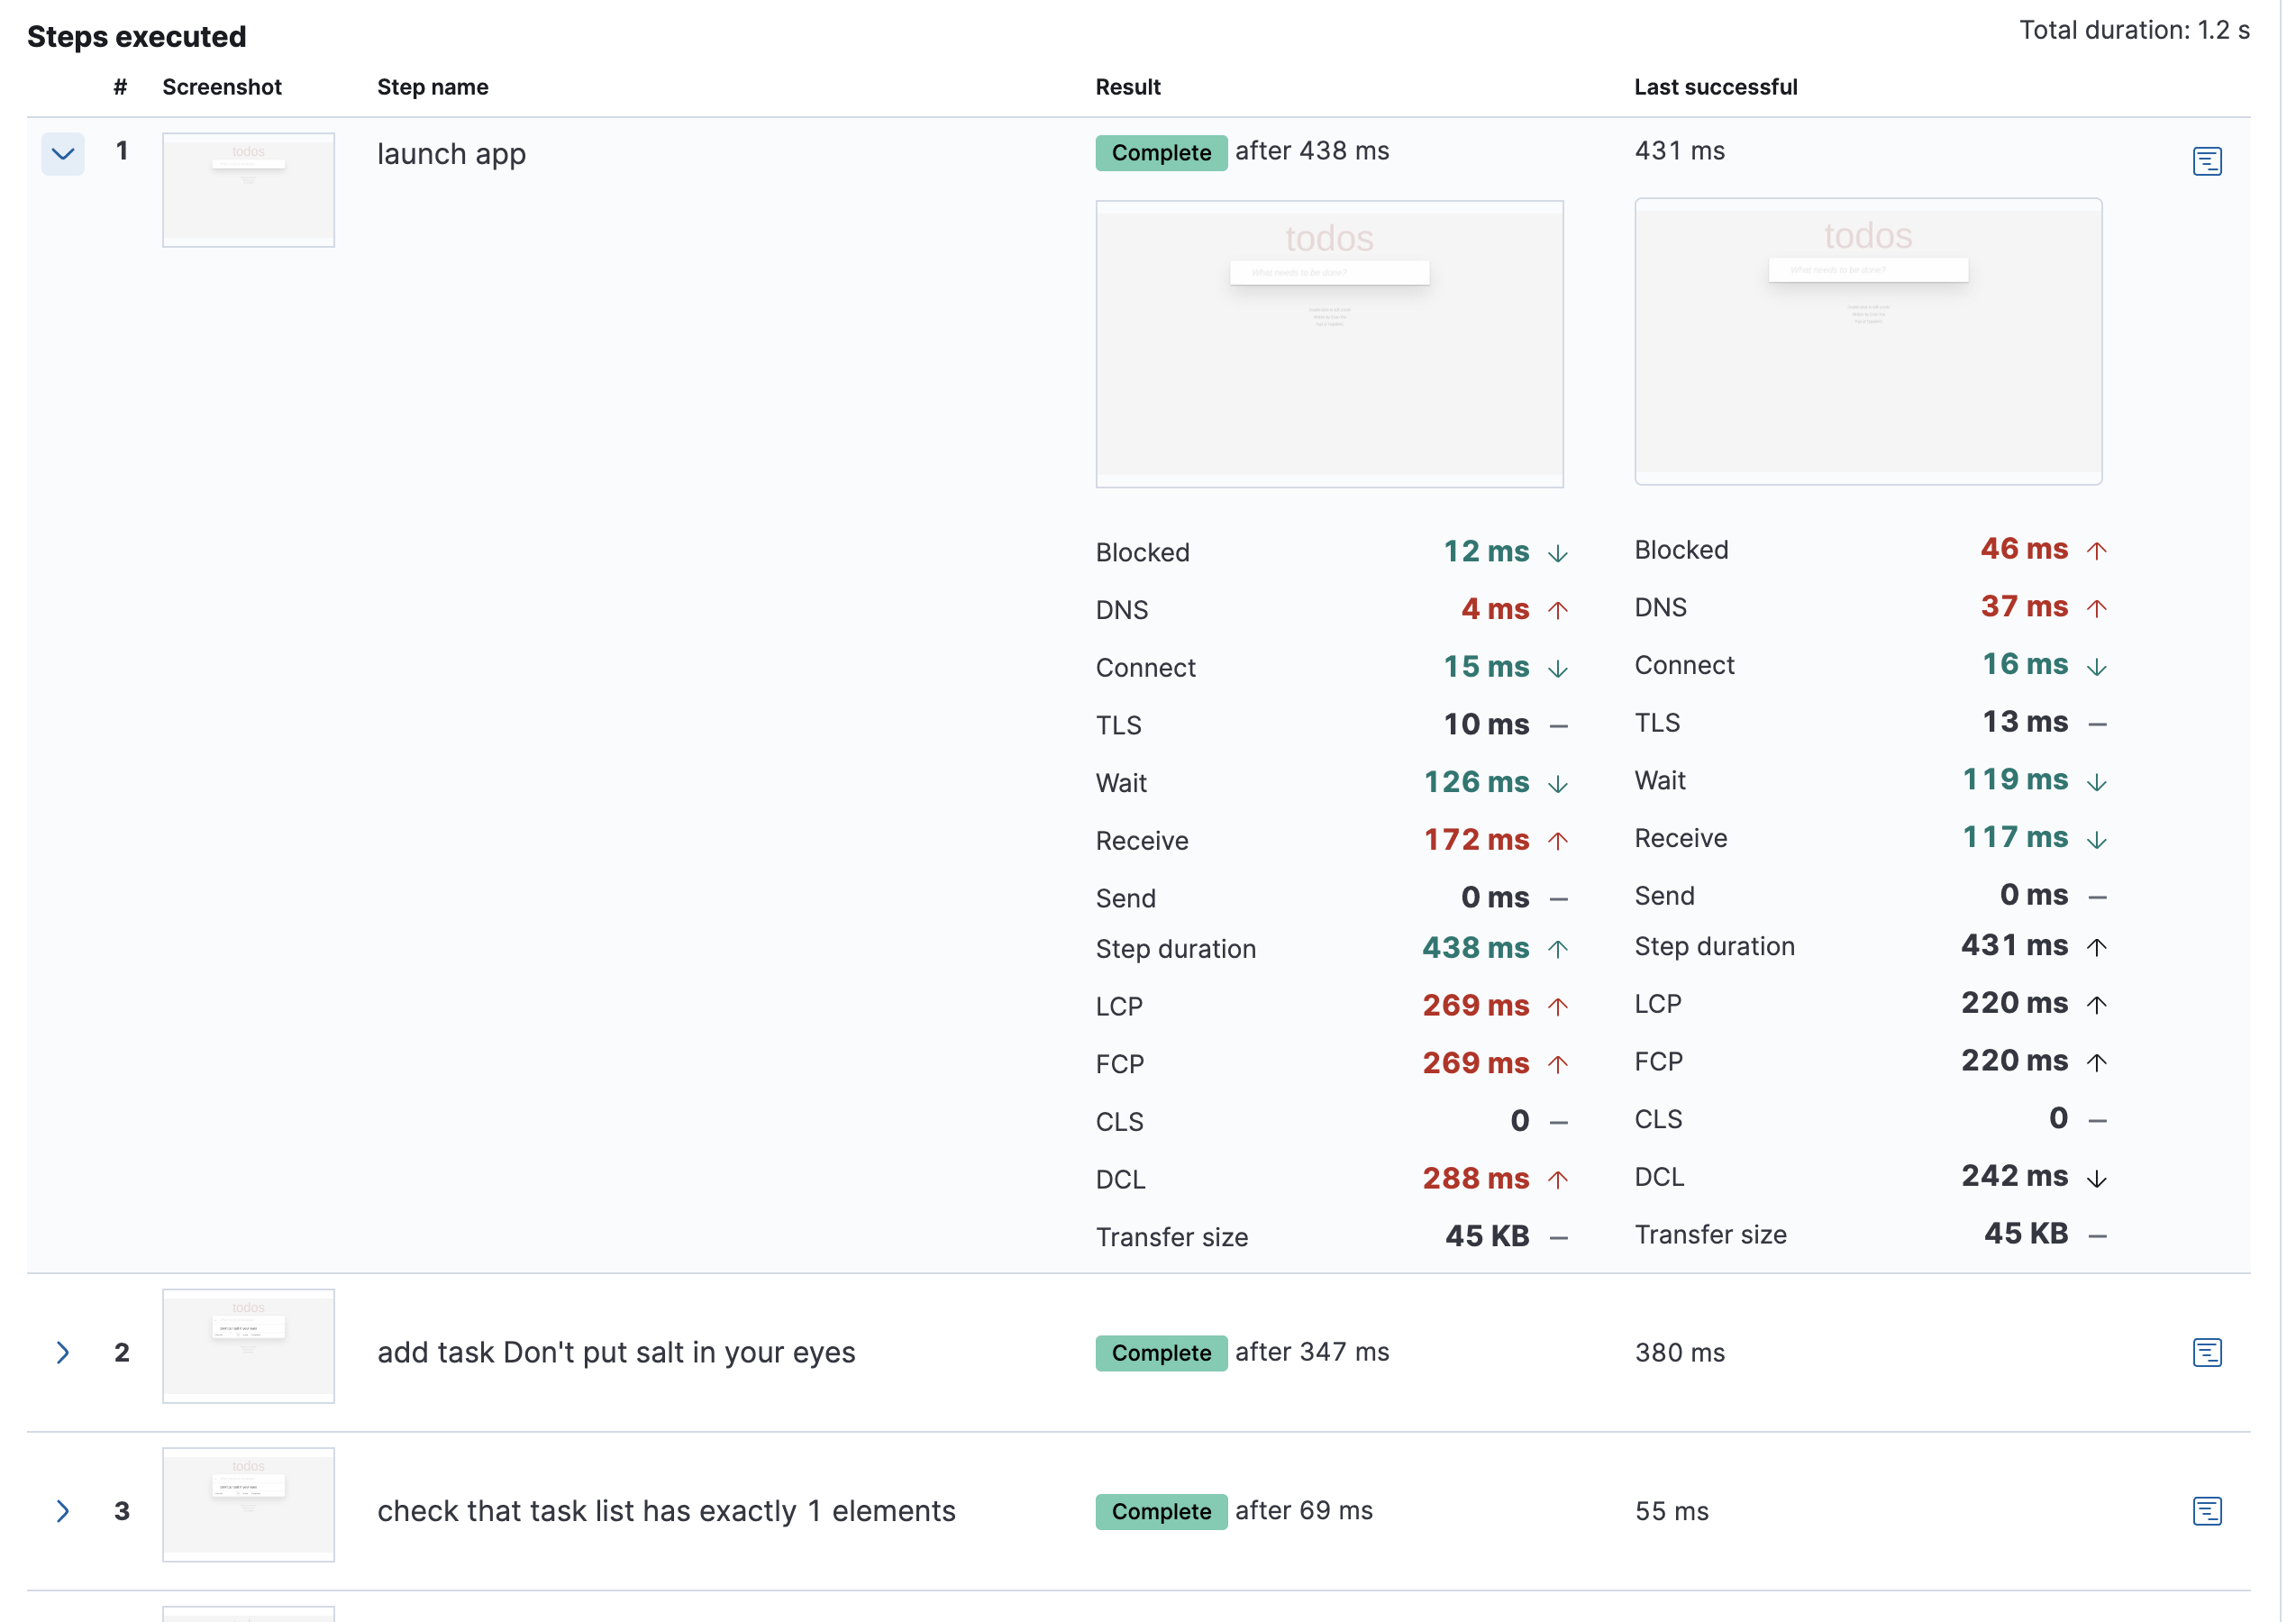The width and height of the screenshot is (2296, 1622).
Task: Open step details icon for launch app
Action: click(2206, 161)
